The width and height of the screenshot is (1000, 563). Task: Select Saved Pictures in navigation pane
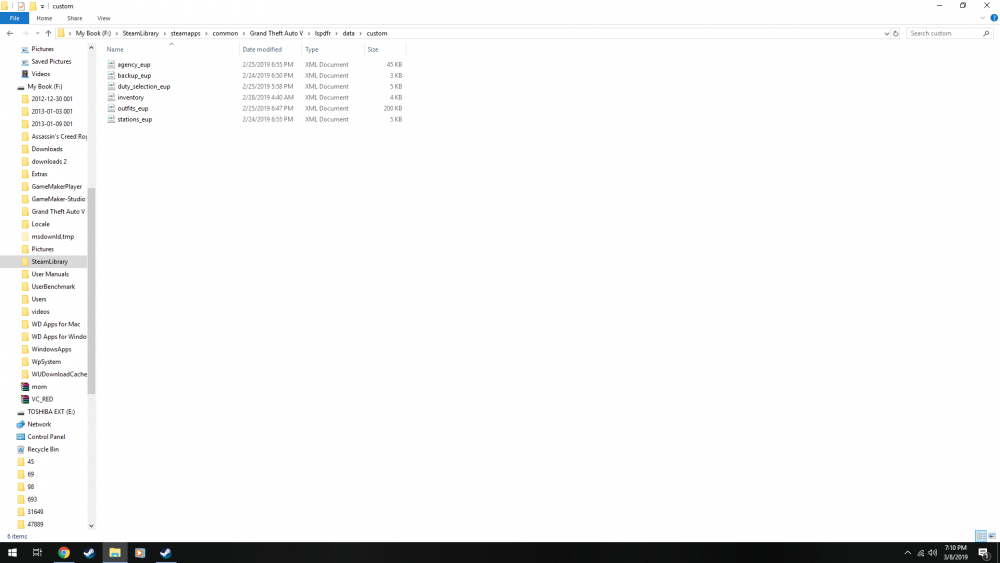pyautogui.click(x=51, y=62)
